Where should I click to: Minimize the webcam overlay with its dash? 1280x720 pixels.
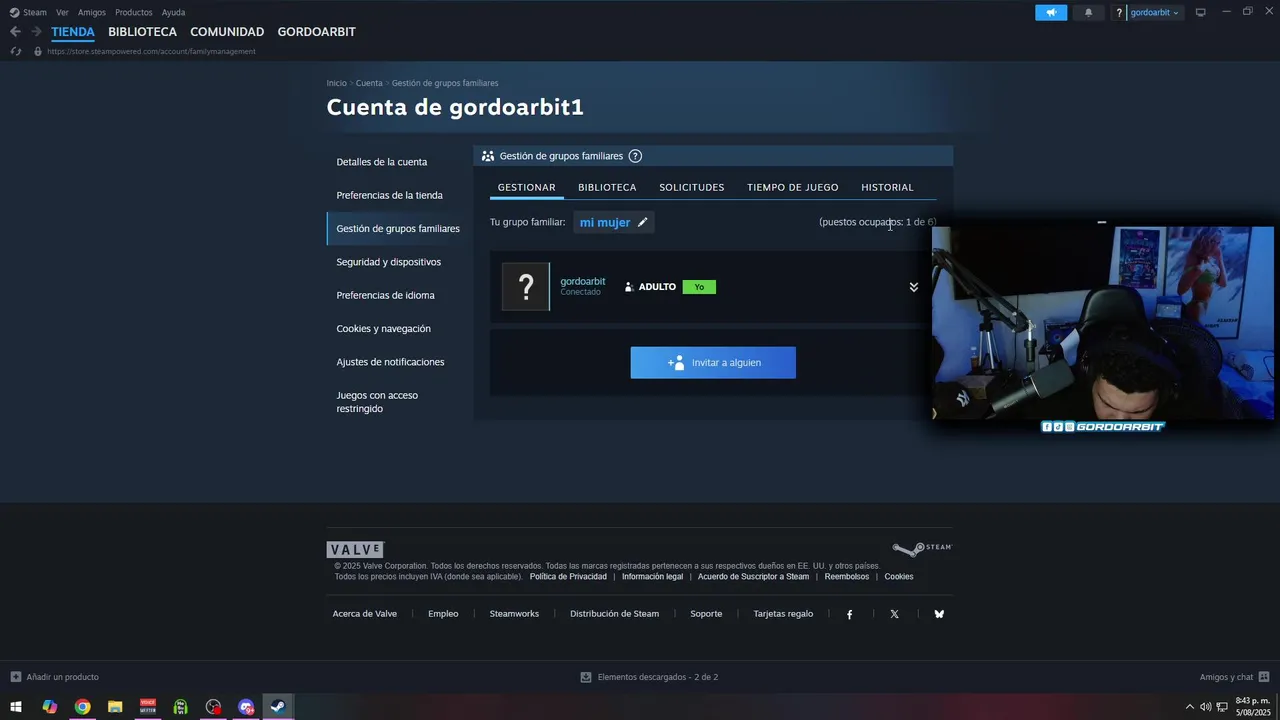tap(1102, 222)
